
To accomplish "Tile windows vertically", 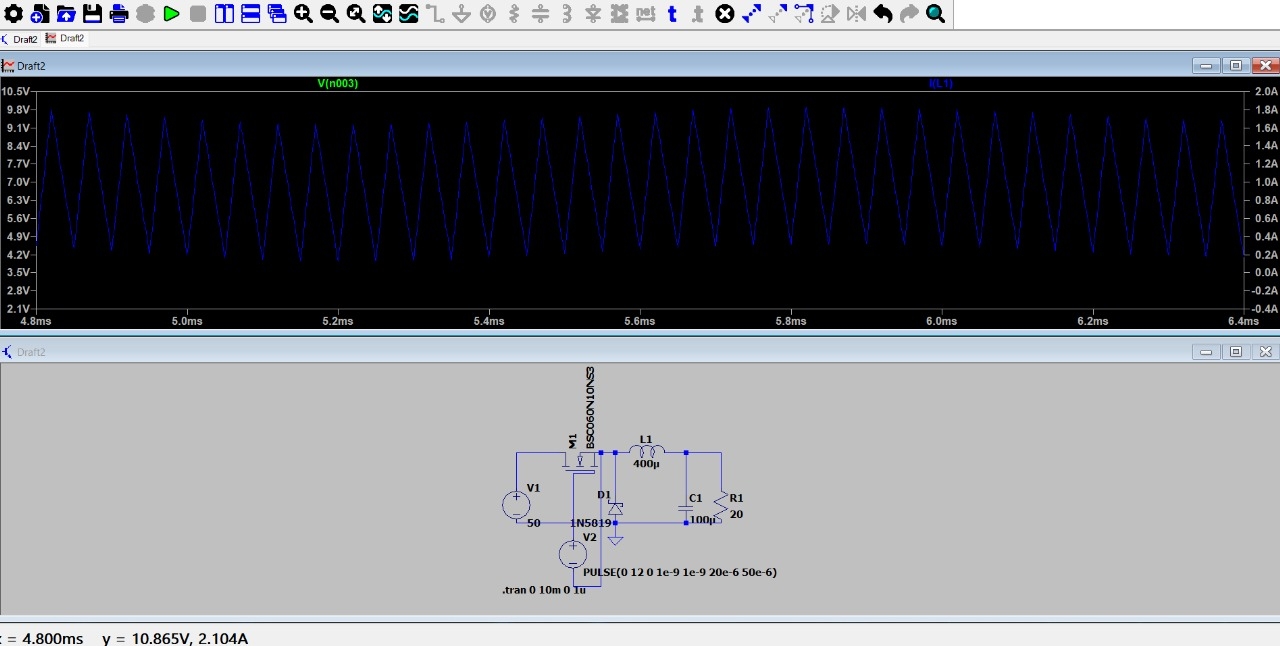I will pos(224,14).
